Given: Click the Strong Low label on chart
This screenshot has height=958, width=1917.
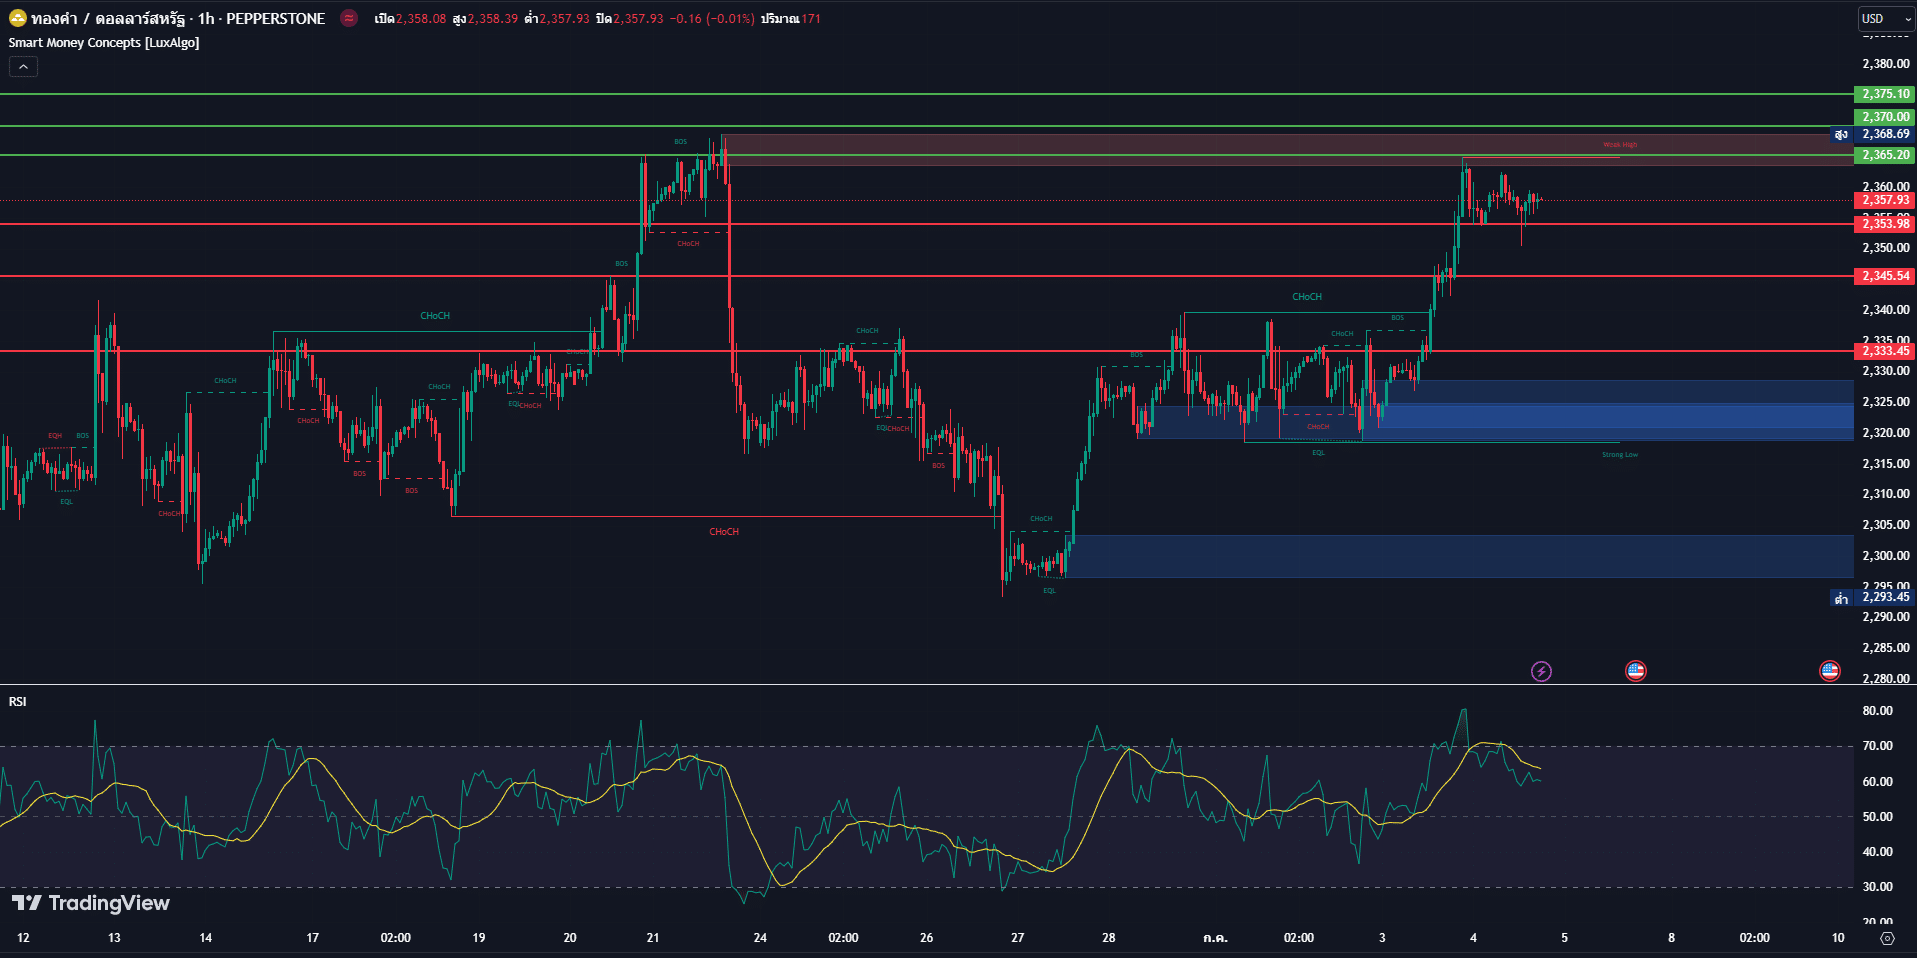Looking at the screenshot, I should click(x=1620, y=455).
